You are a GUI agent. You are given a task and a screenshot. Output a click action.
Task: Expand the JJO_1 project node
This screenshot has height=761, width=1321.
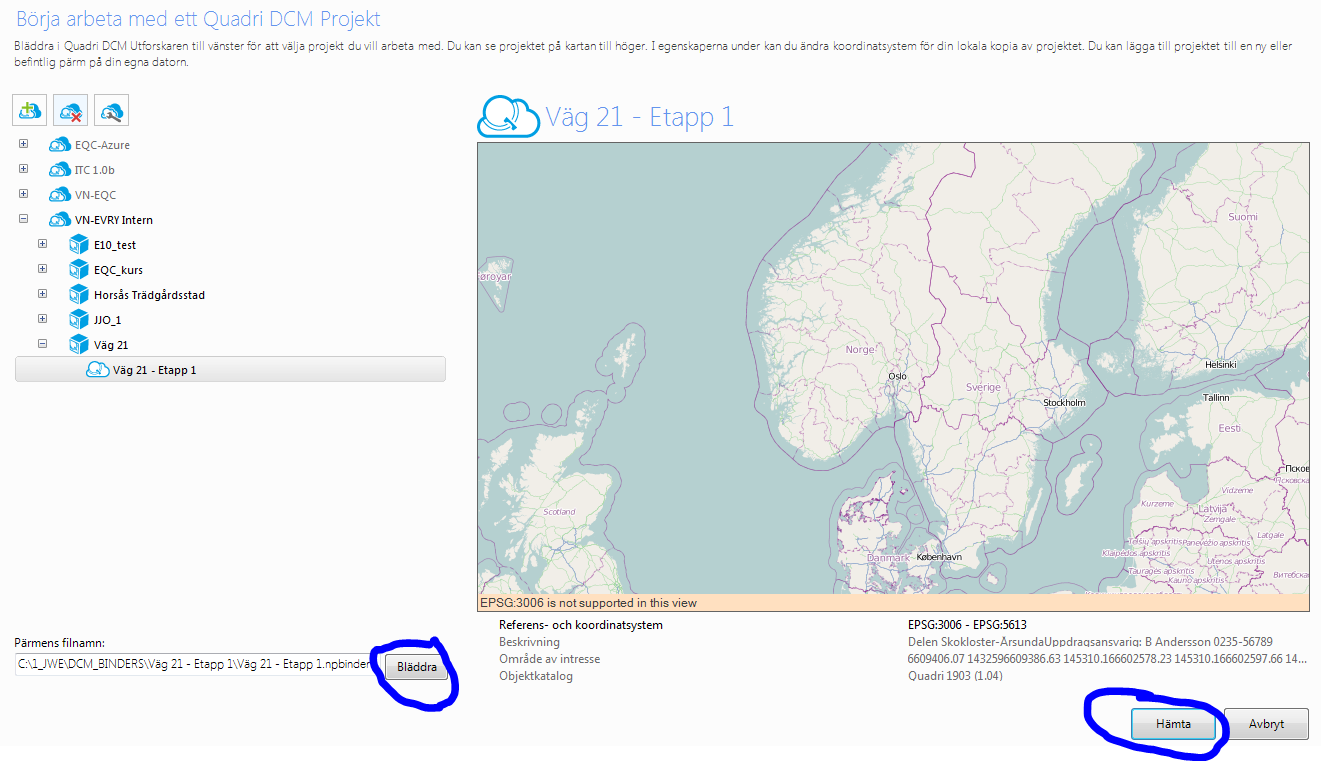click(42, 319)
